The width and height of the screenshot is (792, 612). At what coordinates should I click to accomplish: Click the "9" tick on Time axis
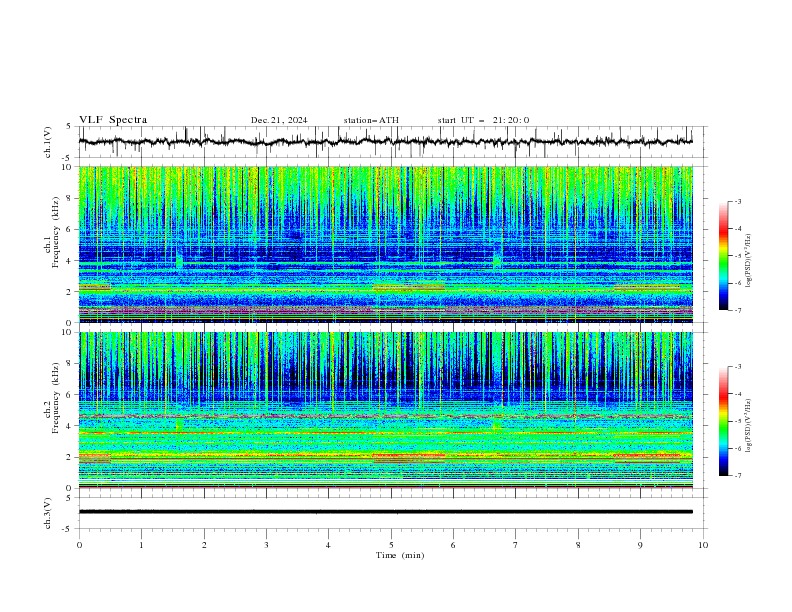point(640,545)
